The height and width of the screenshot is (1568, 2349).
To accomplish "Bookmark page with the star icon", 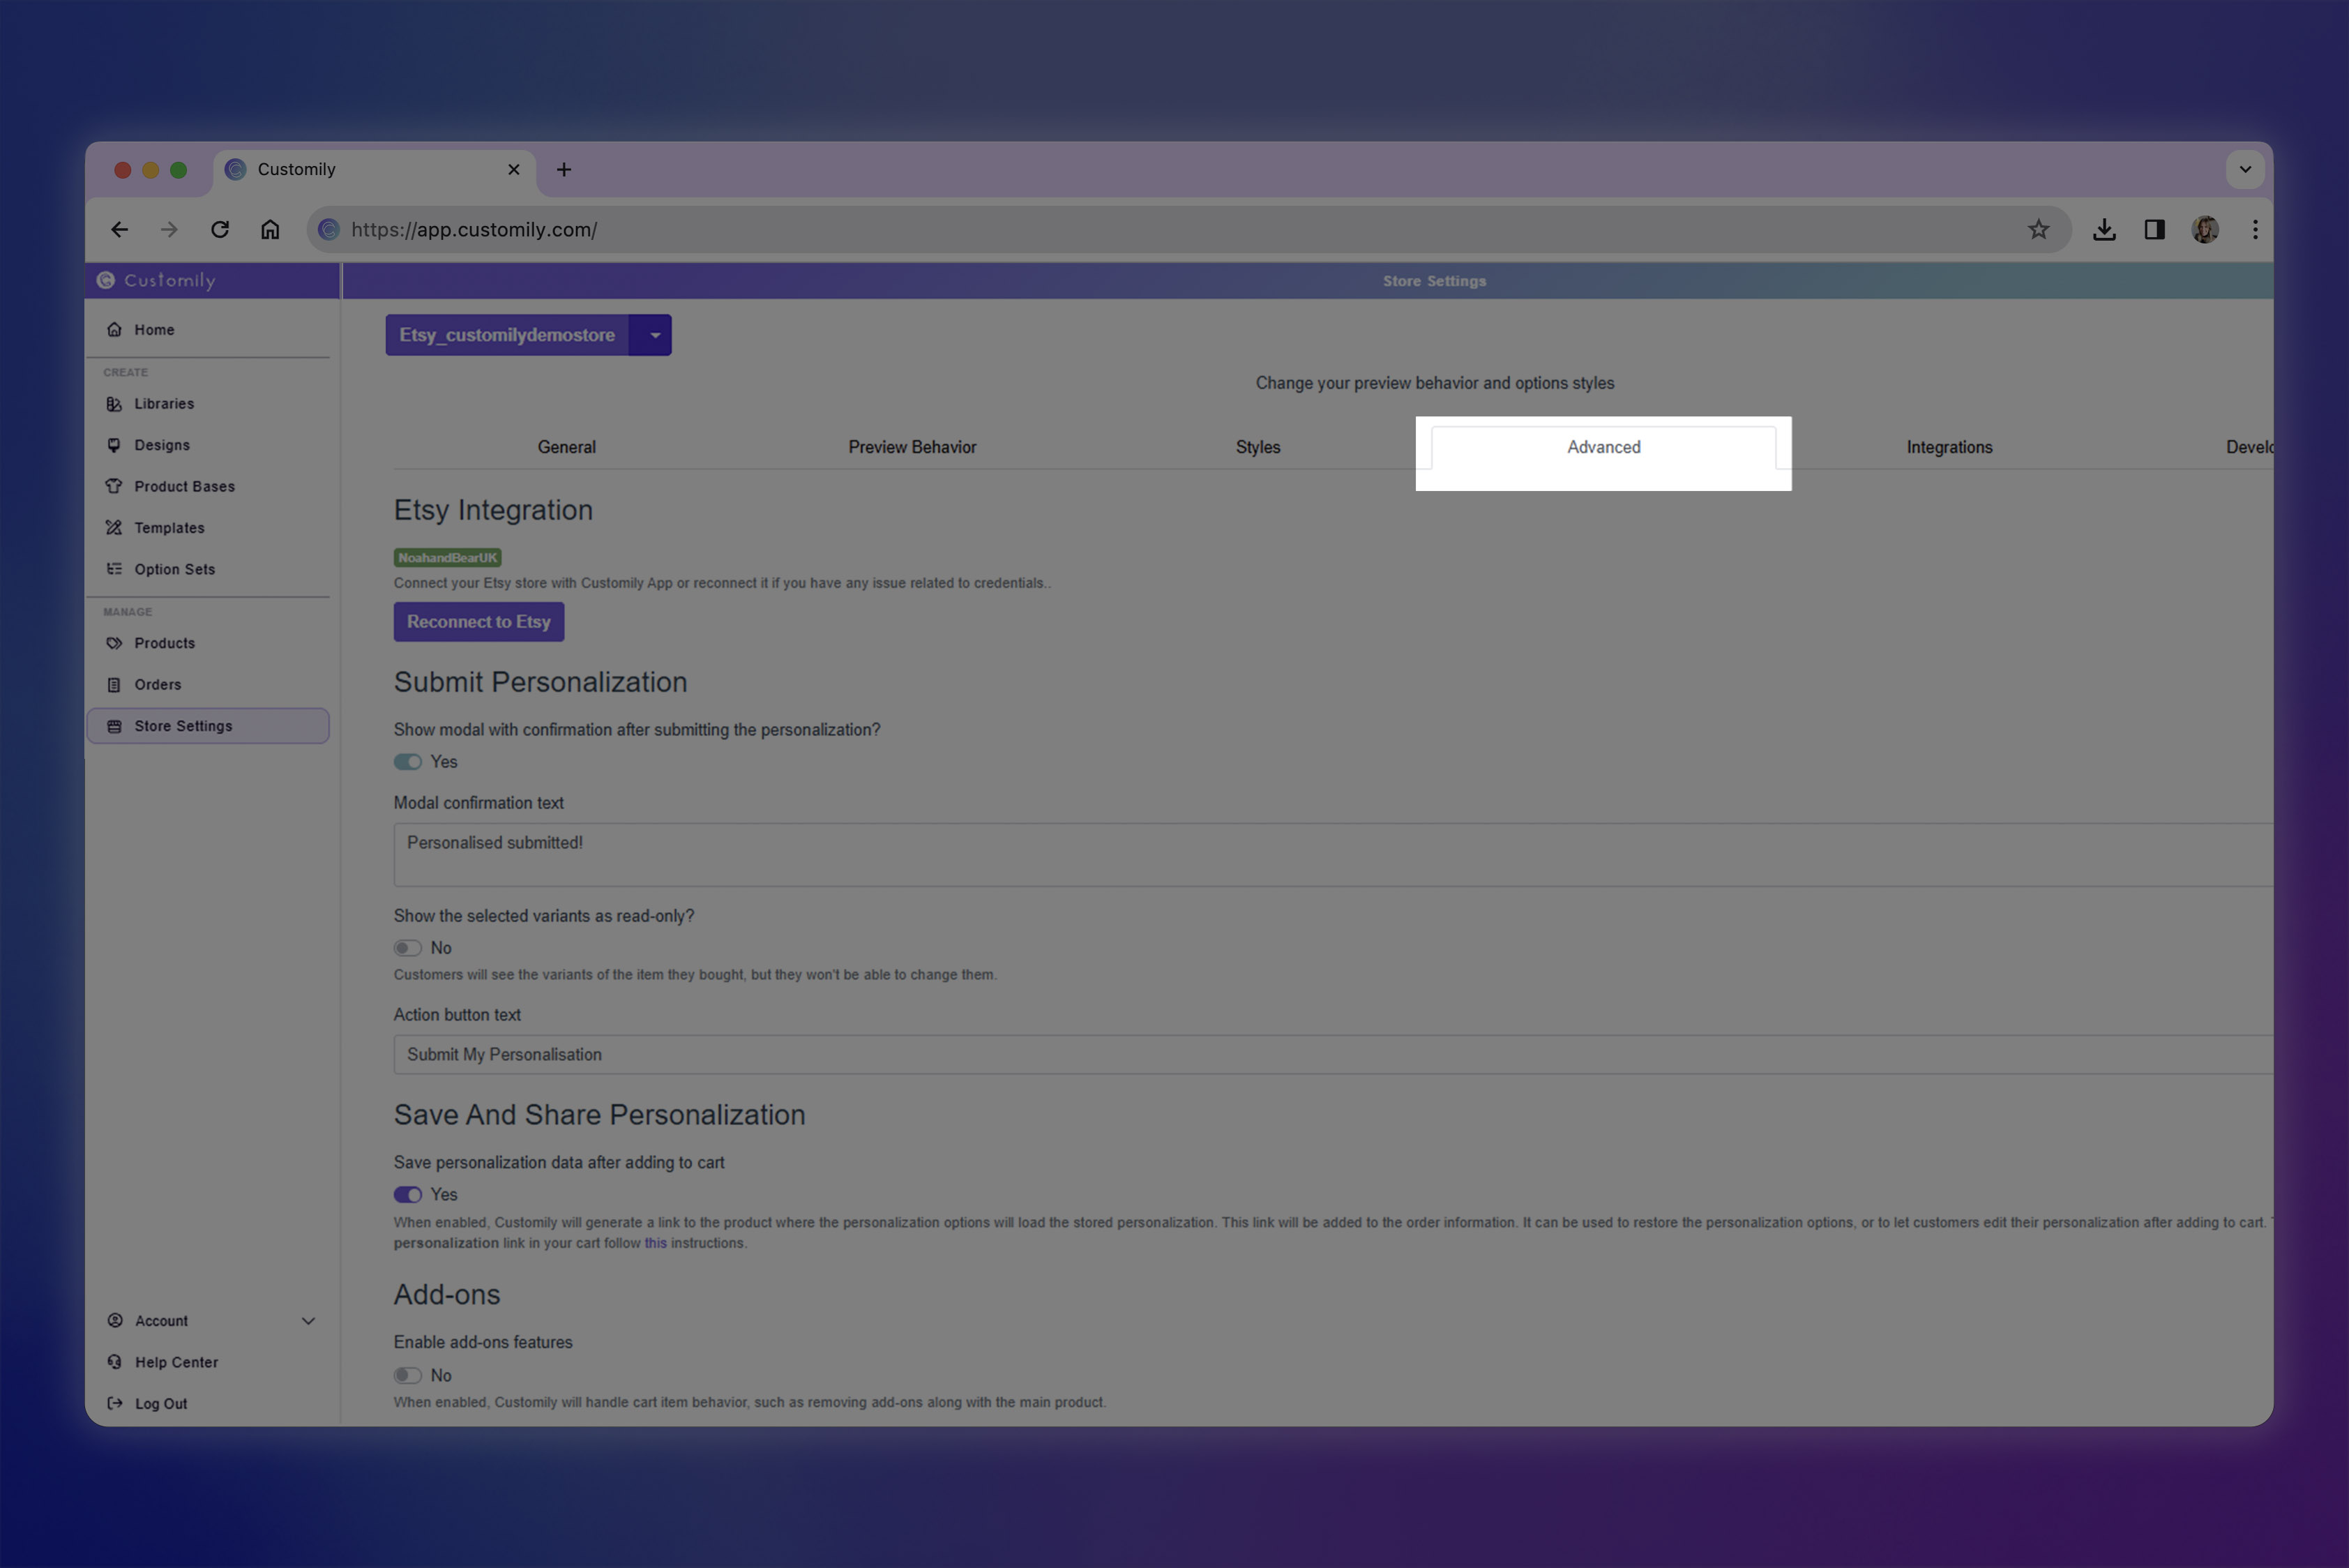I will pos(2038,230).
